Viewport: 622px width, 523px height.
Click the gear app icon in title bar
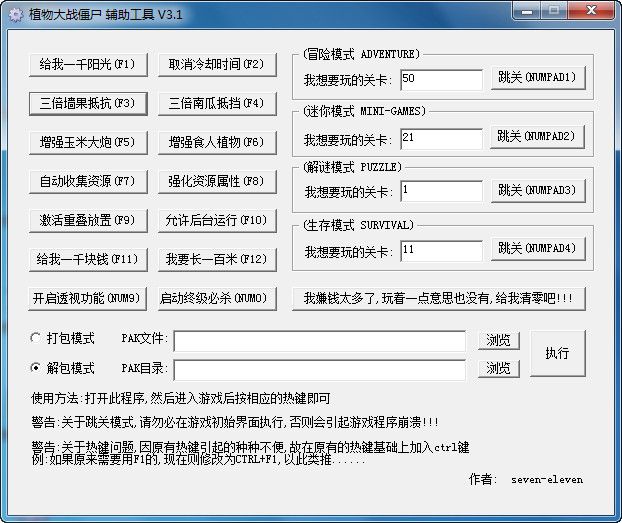click(x=15, y=15)
